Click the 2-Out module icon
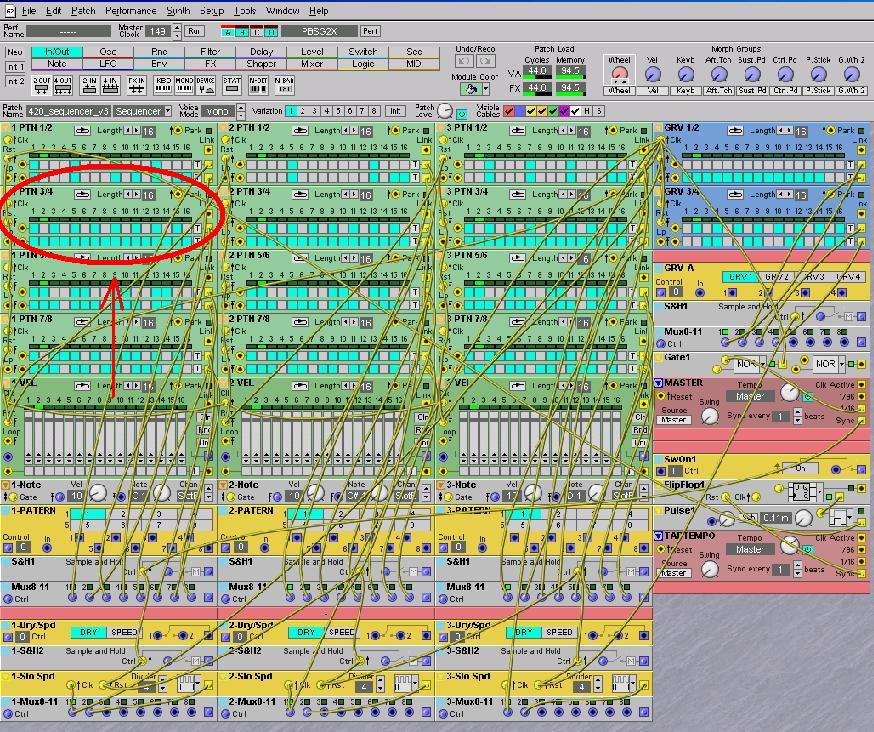 41,84
